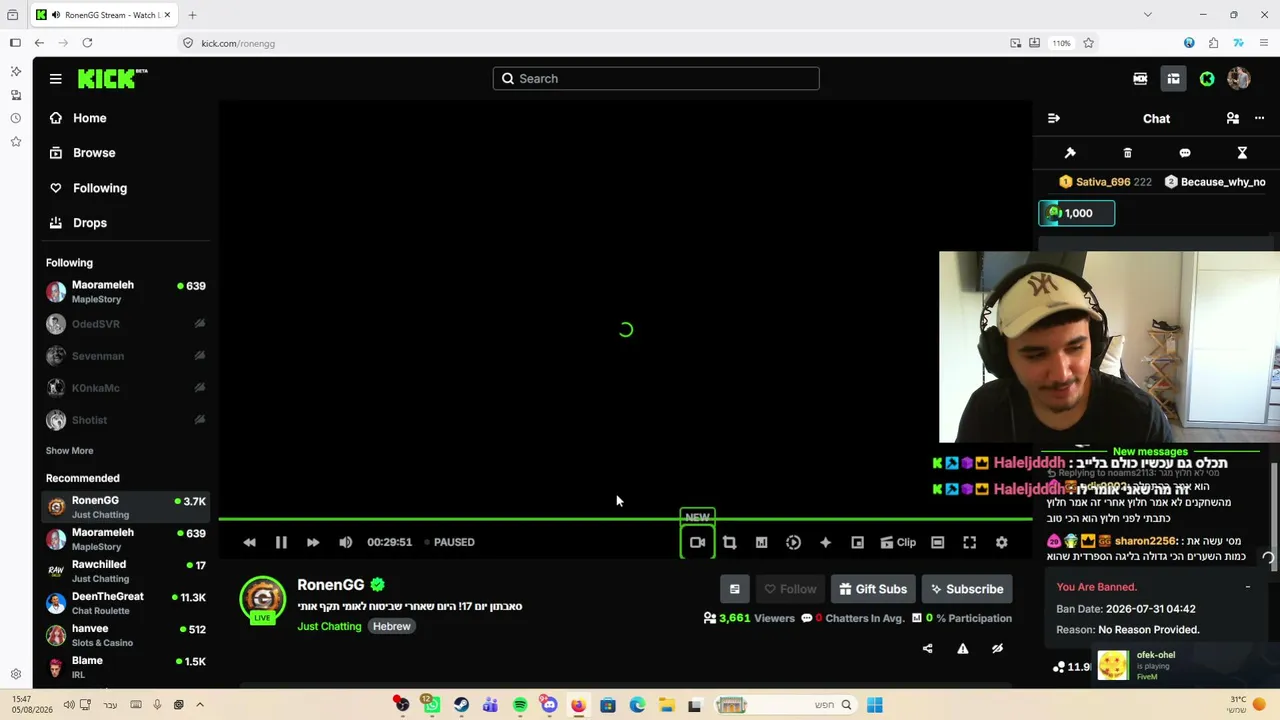Open player settings gear
Image resolution: width=1280 pixels, height=720 pixels.
[1001, 542]
